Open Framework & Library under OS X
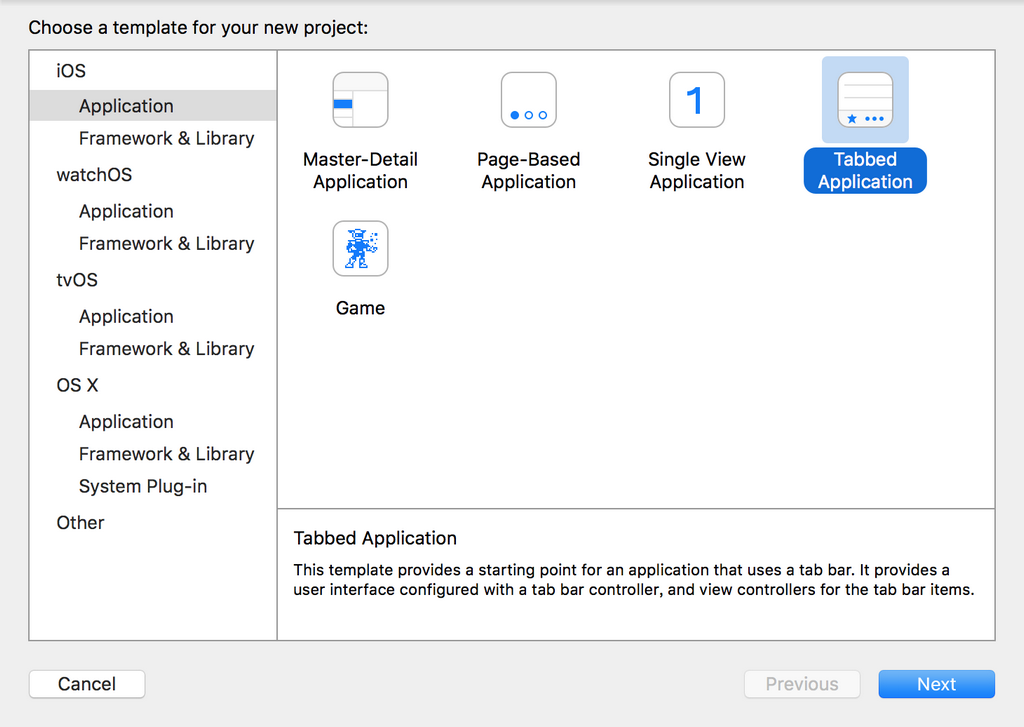1024x727 pixels. [x=166, y=454]
